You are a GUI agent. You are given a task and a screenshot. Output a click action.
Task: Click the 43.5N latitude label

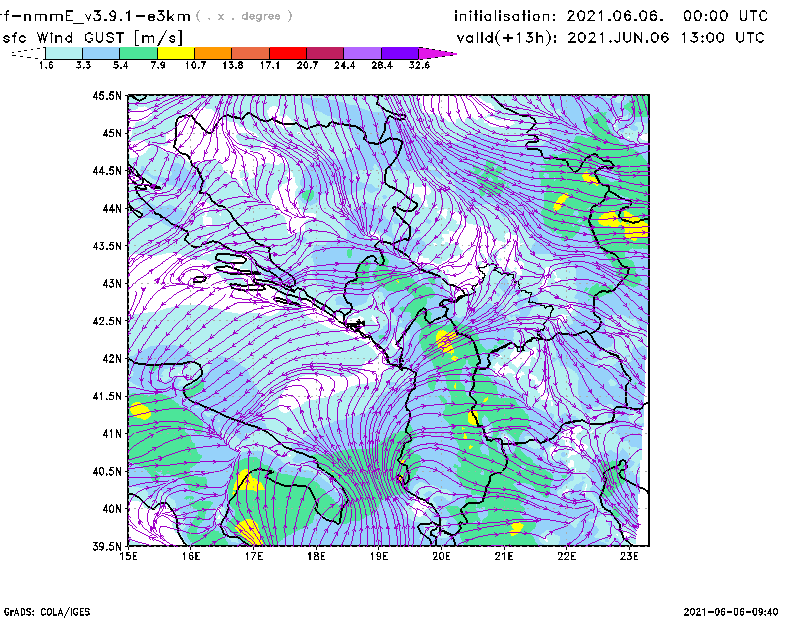pos(107,245)
